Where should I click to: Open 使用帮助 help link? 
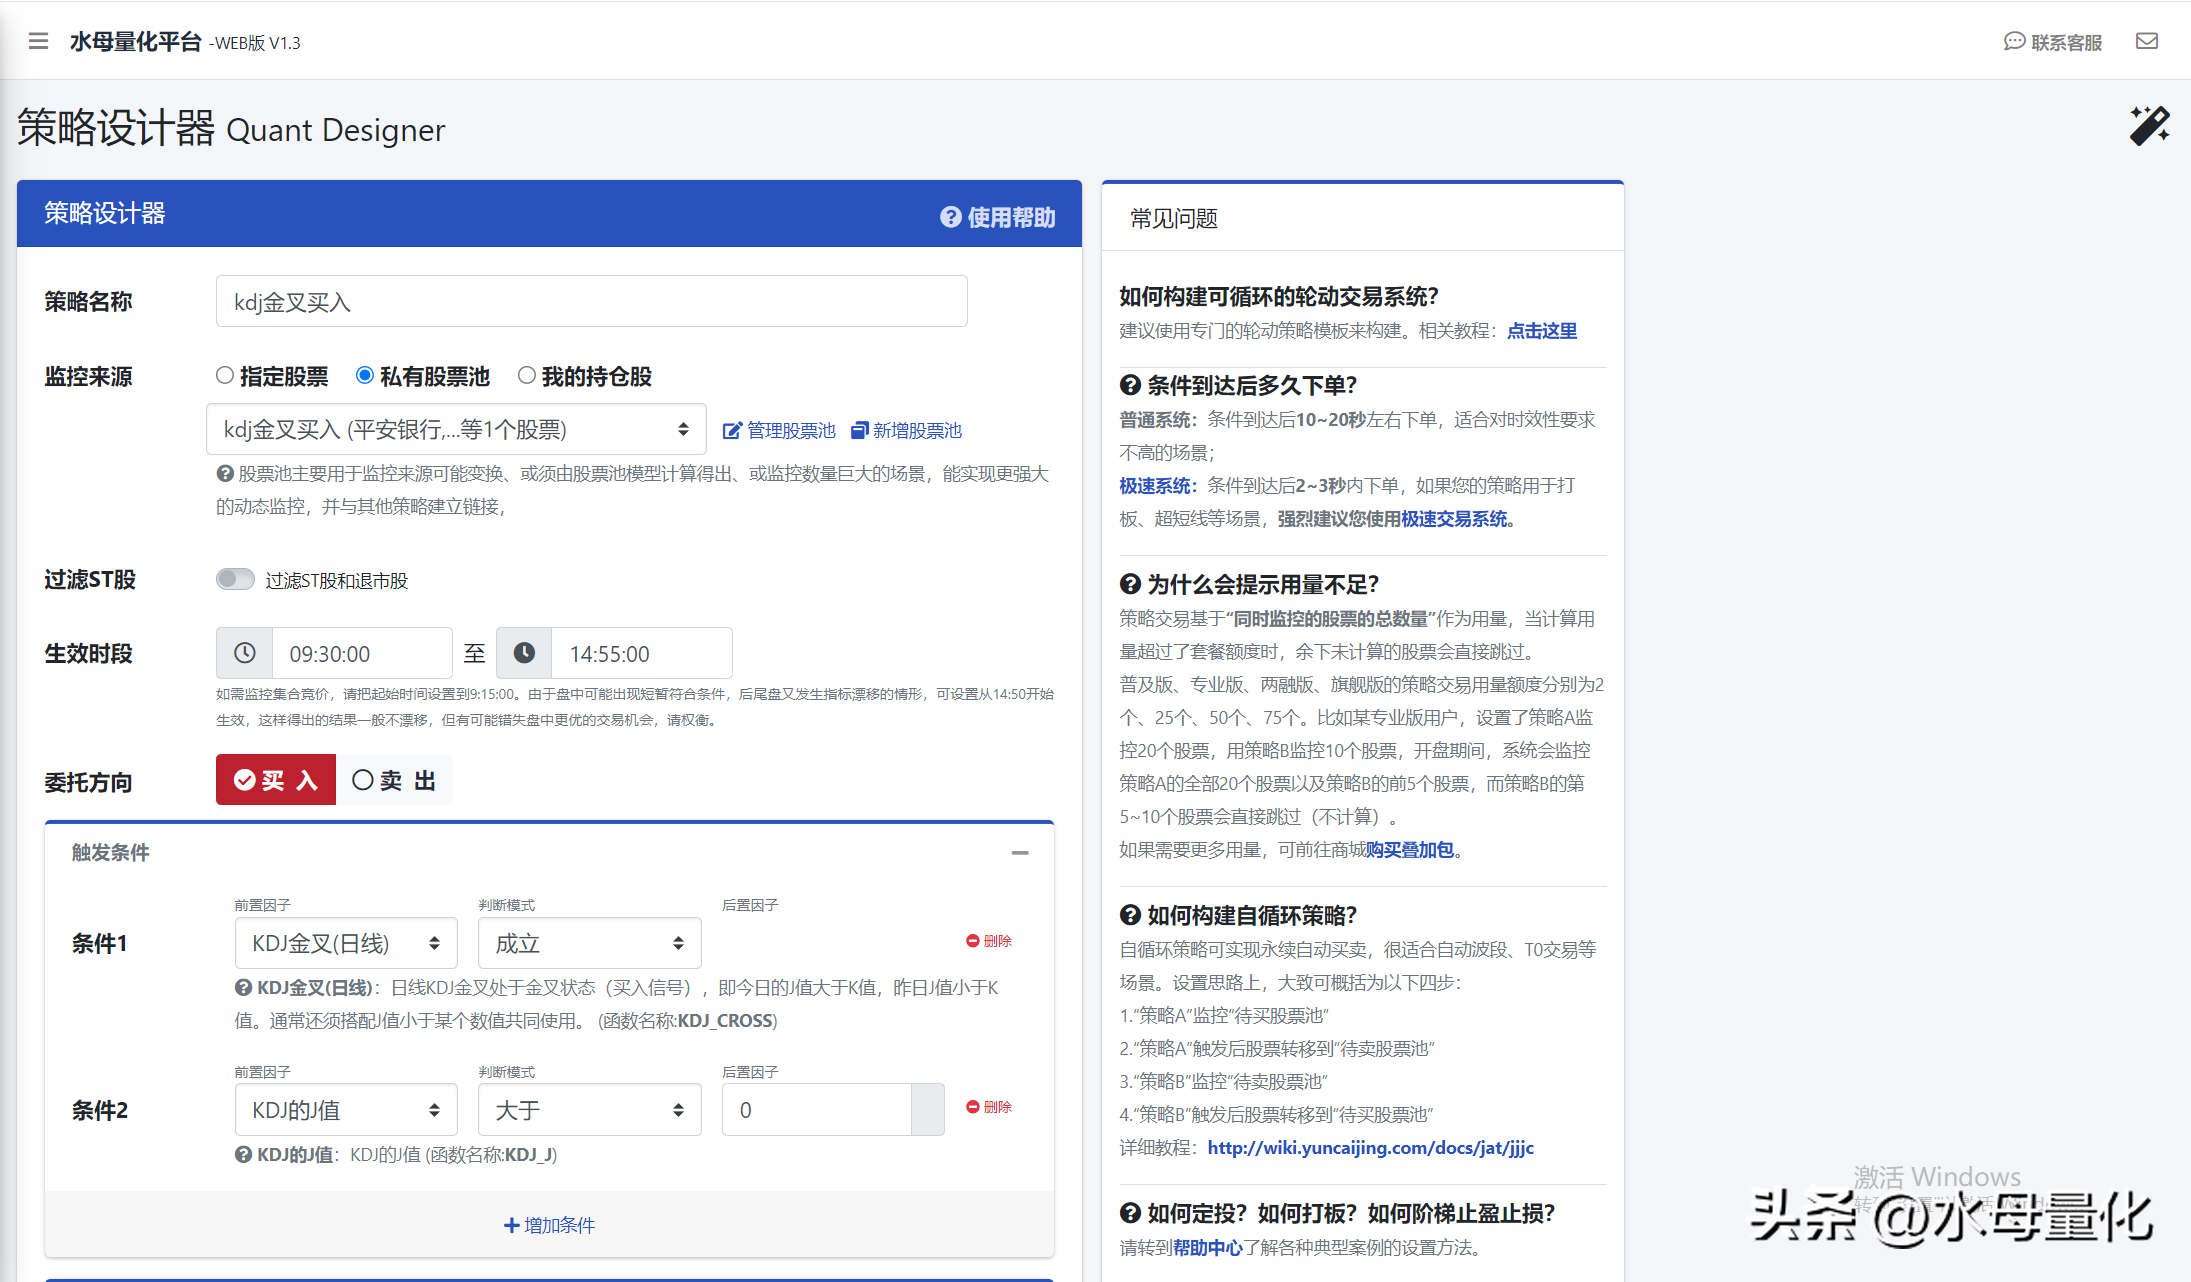(x=998, y=217)
